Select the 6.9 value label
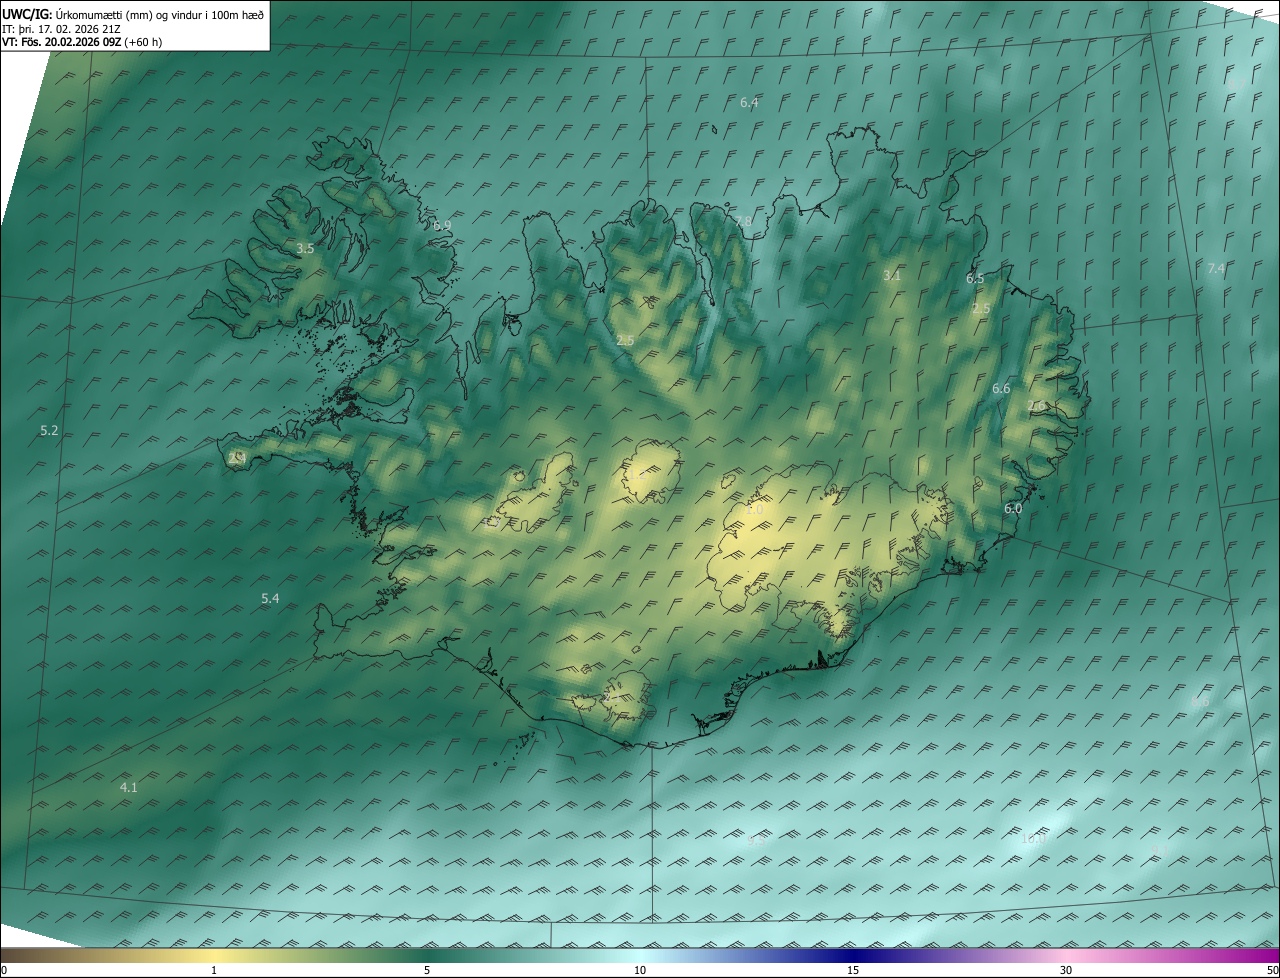 click(x=442, y=226)
